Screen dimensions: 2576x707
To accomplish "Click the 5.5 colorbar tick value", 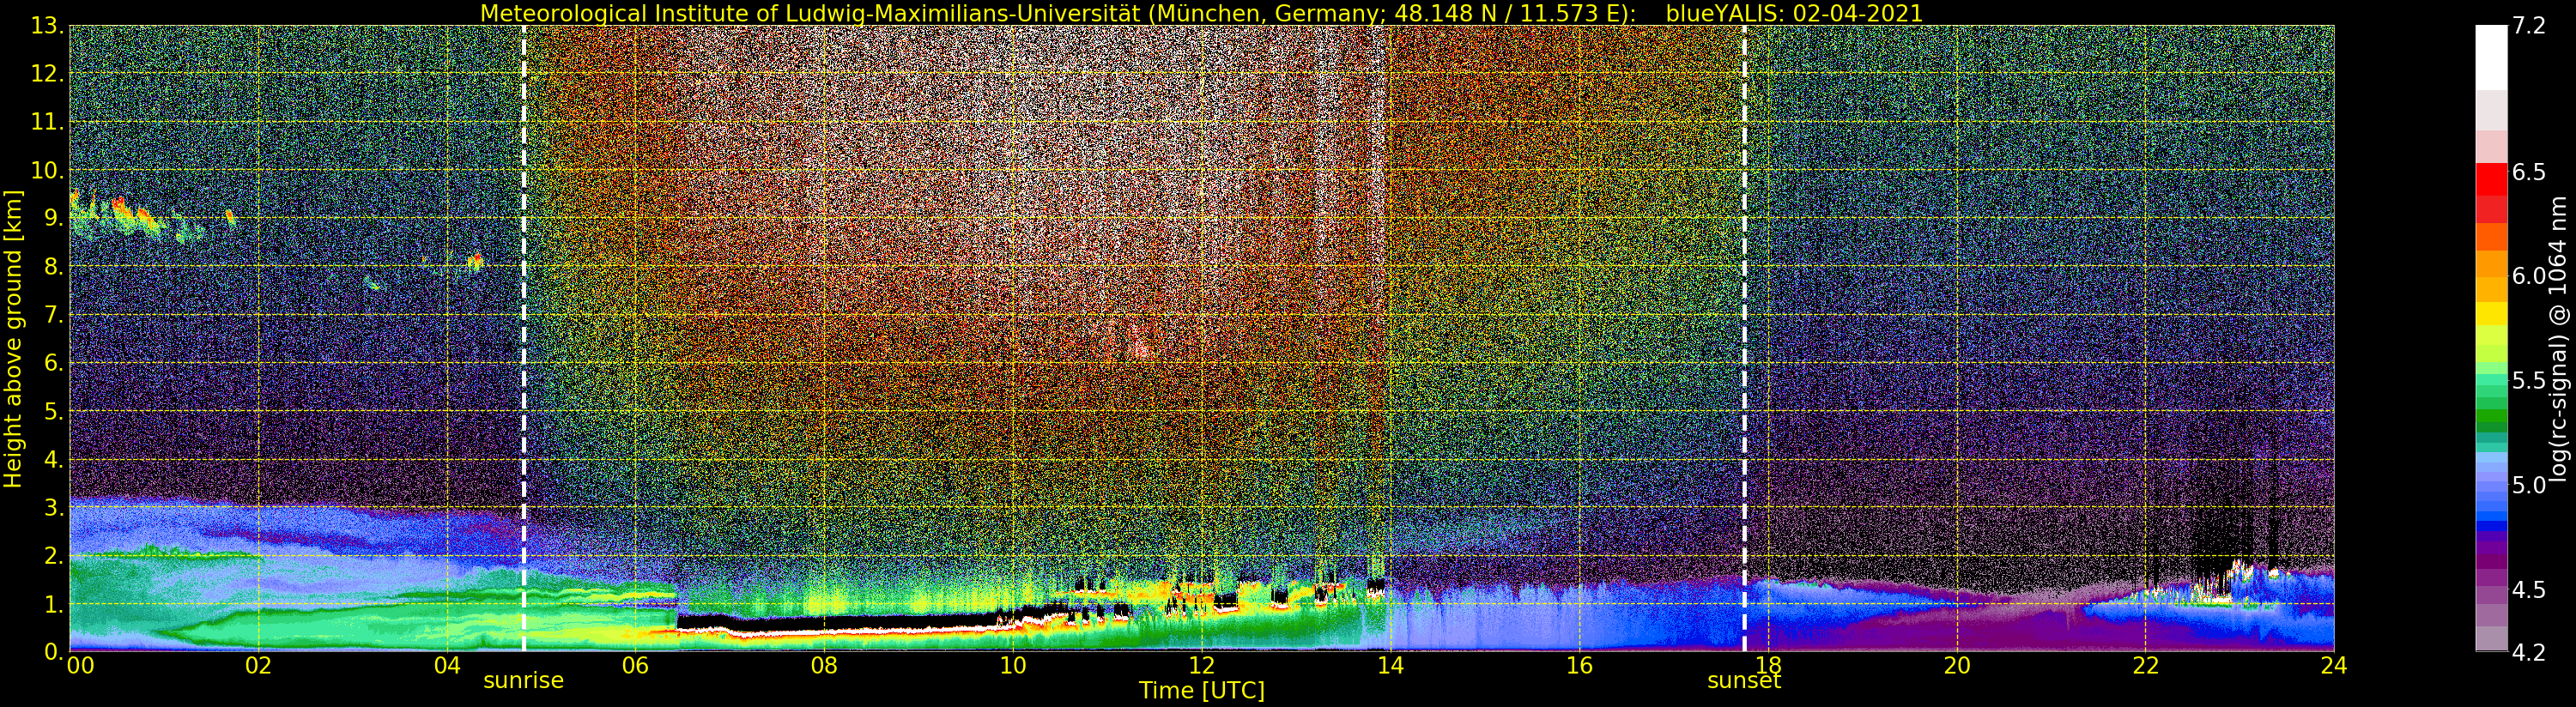I will point(2529,380).
